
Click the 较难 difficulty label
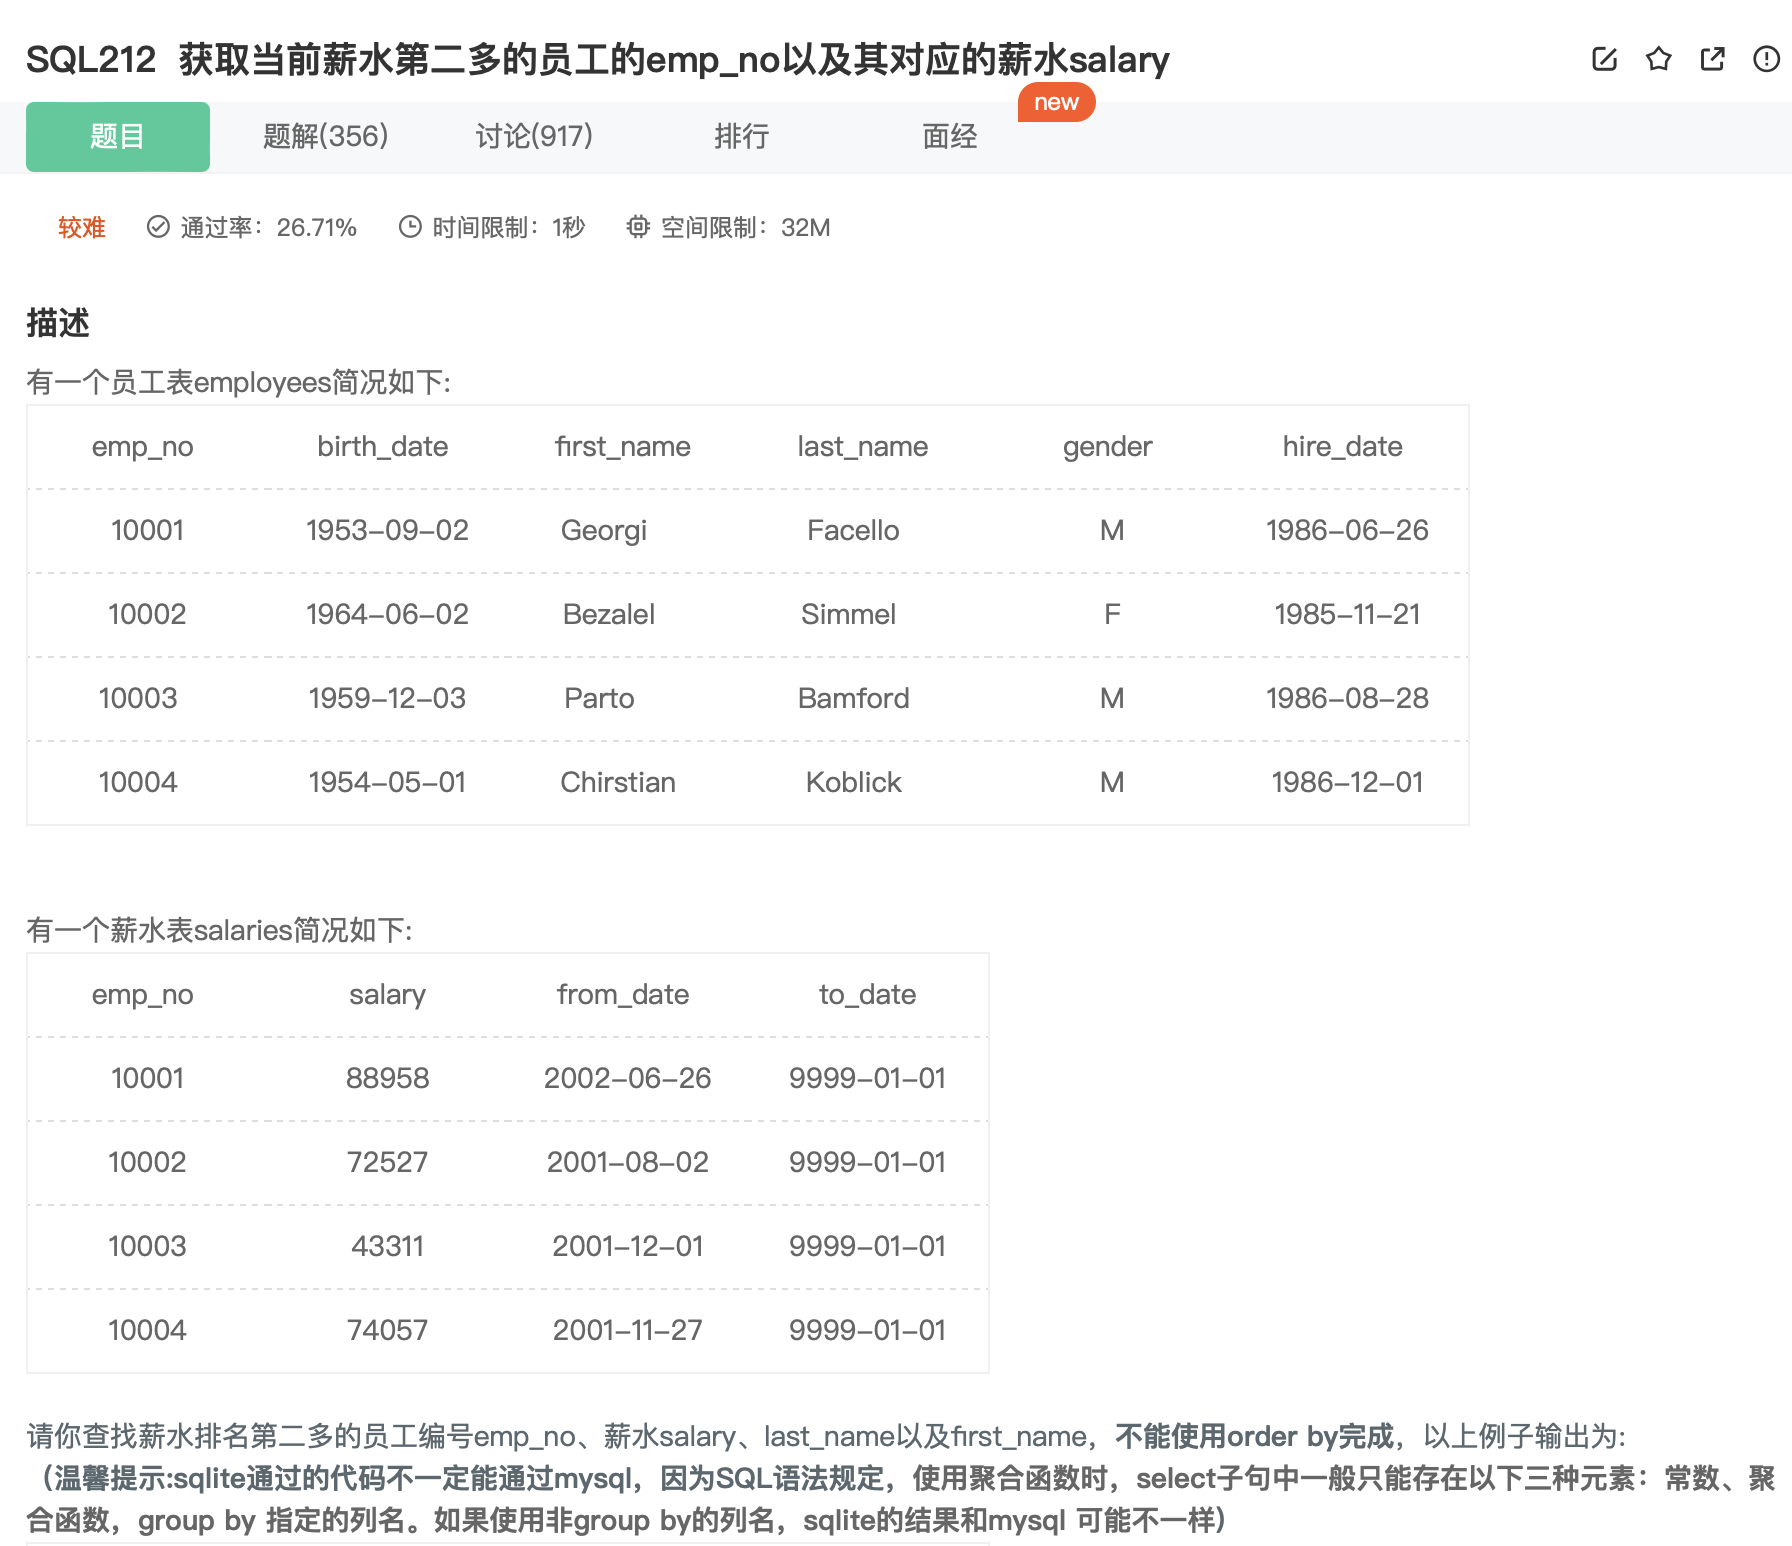[x=82, y=227]
